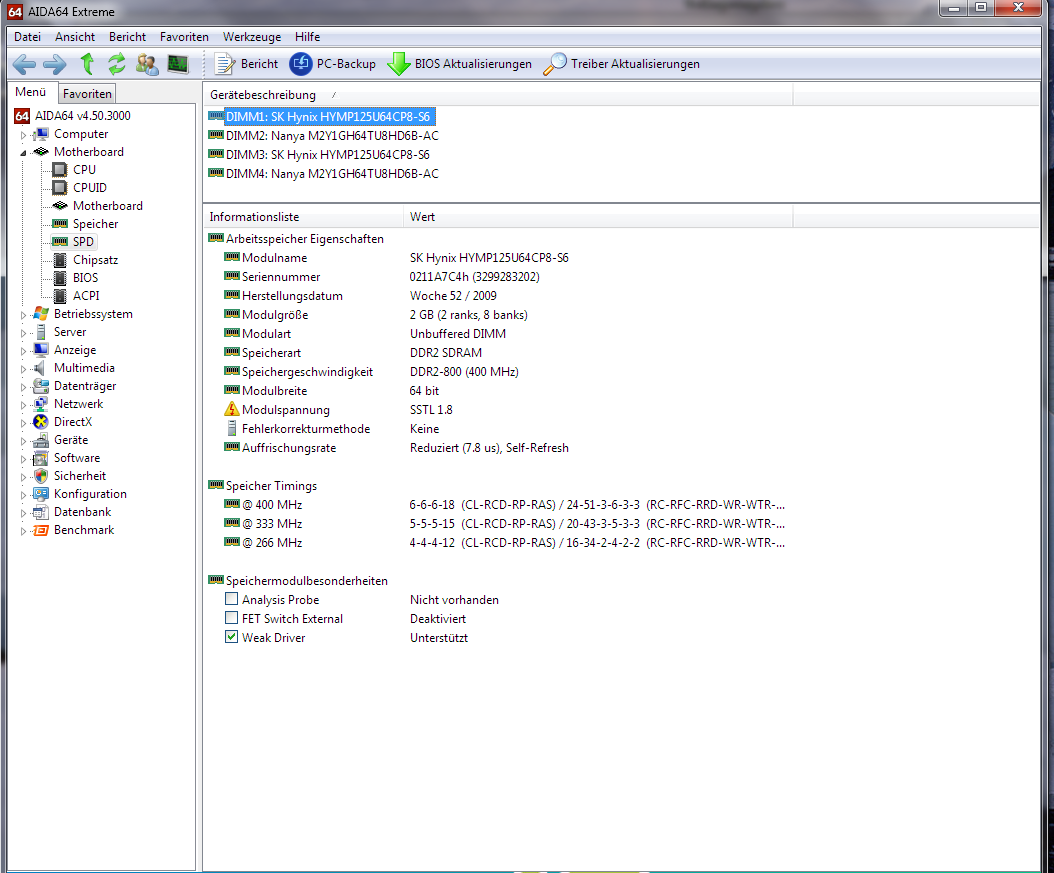Click the Forward arrow in toolbar
Viewport: 1054px width, 873px height.
click(54, 65)
